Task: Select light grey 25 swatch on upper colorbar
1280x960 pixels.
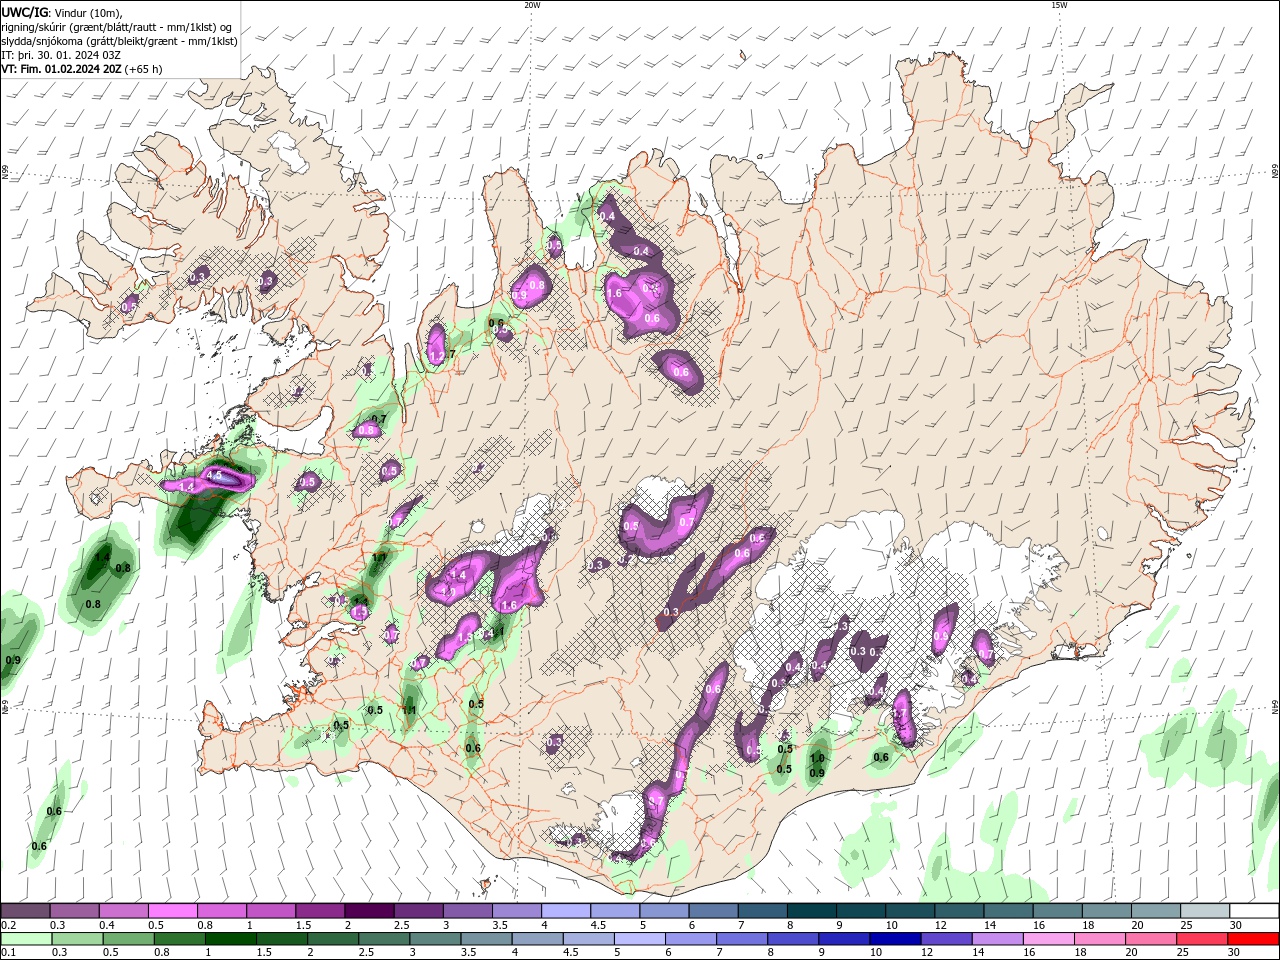Action: pos(1203,911)
